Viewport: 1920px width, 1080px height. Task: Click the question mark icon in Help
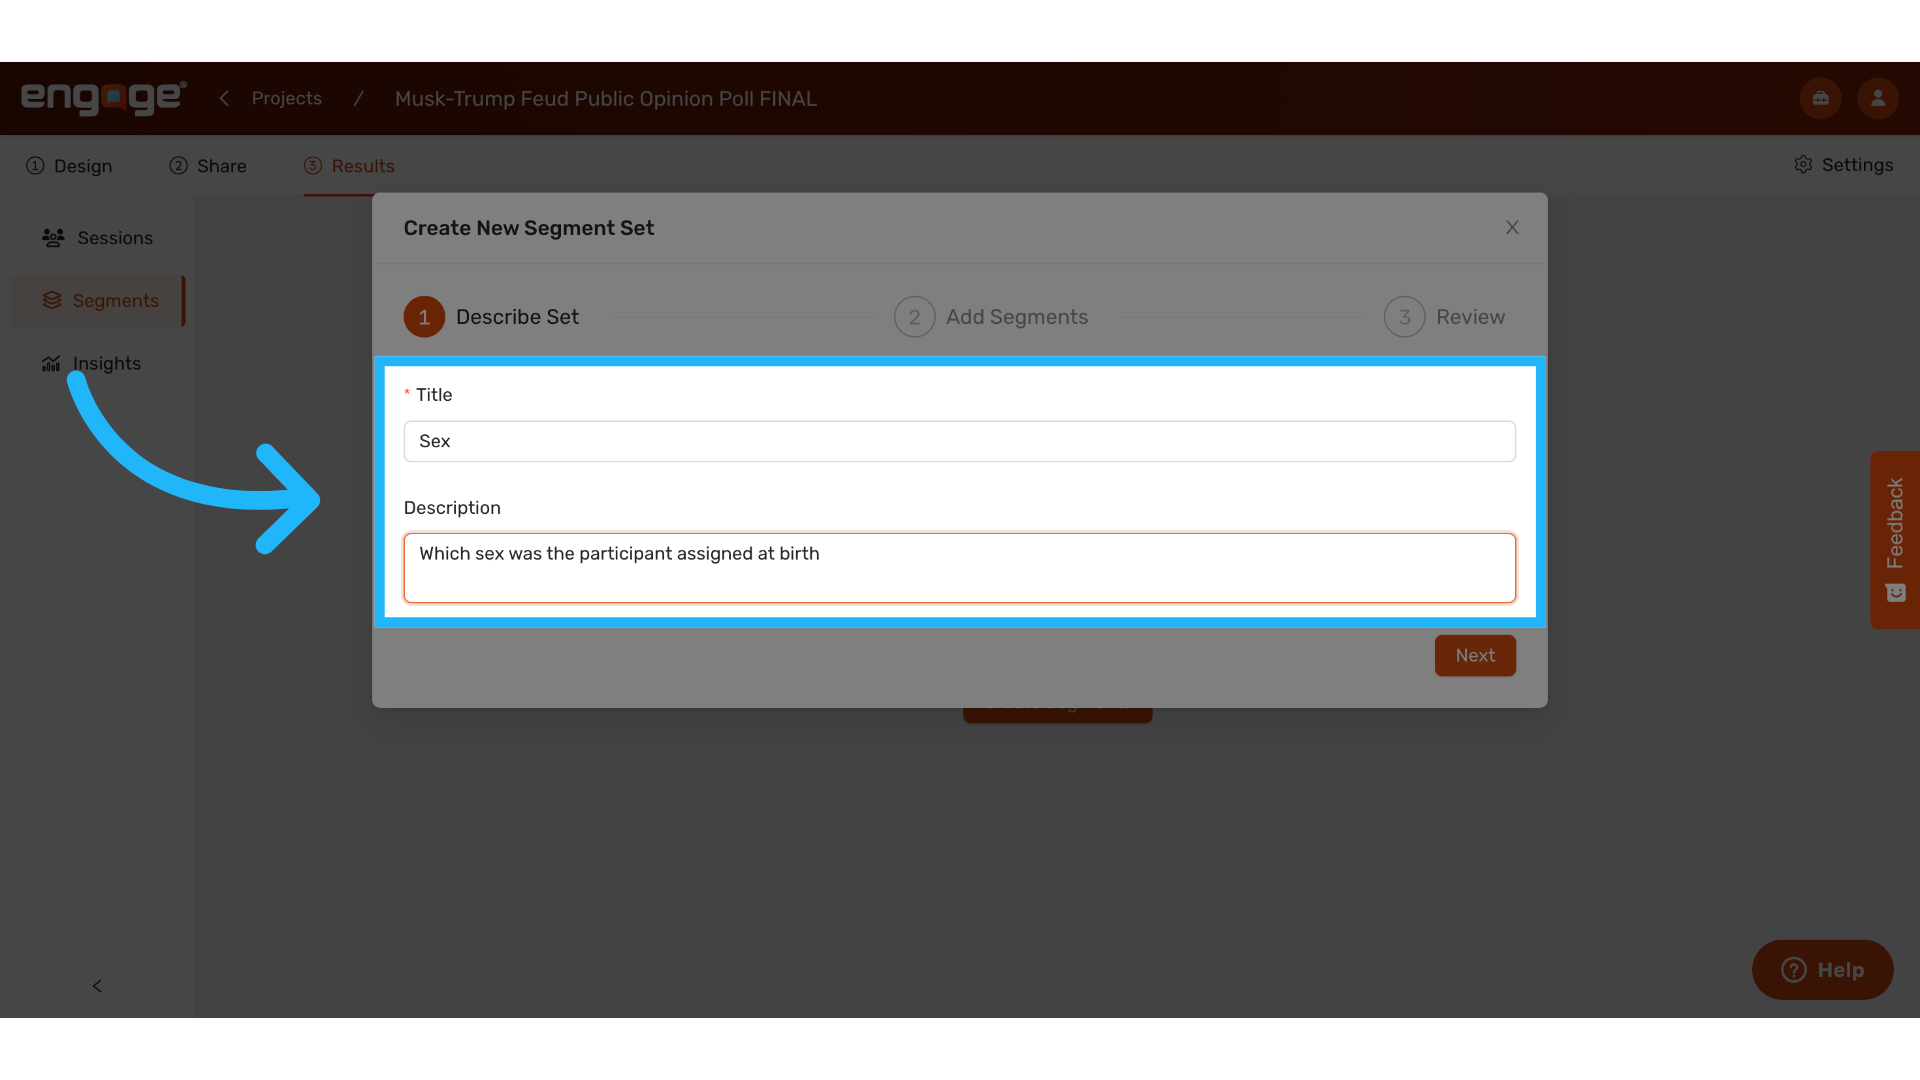coord(1794,970)
